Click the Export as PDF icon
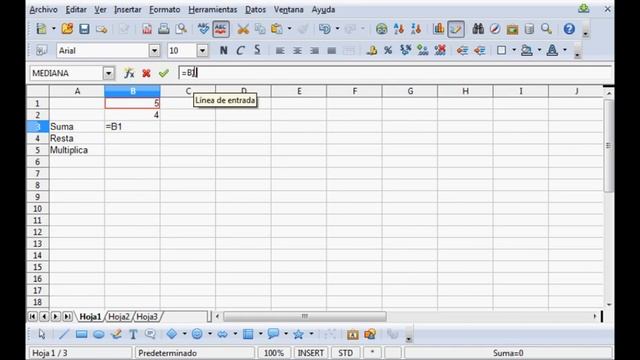Viewport: 640px width, 360px height. click(147, 29)
